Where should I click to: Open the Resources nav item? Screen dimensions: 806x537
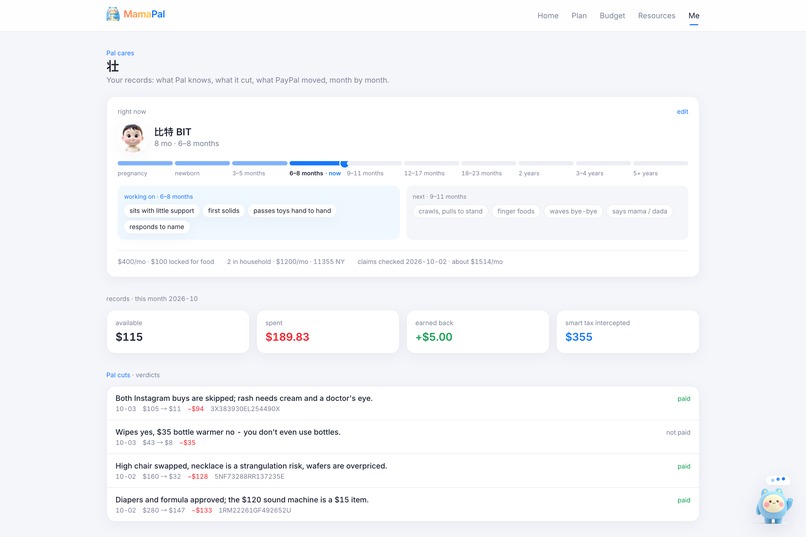(x=656, y=15)
